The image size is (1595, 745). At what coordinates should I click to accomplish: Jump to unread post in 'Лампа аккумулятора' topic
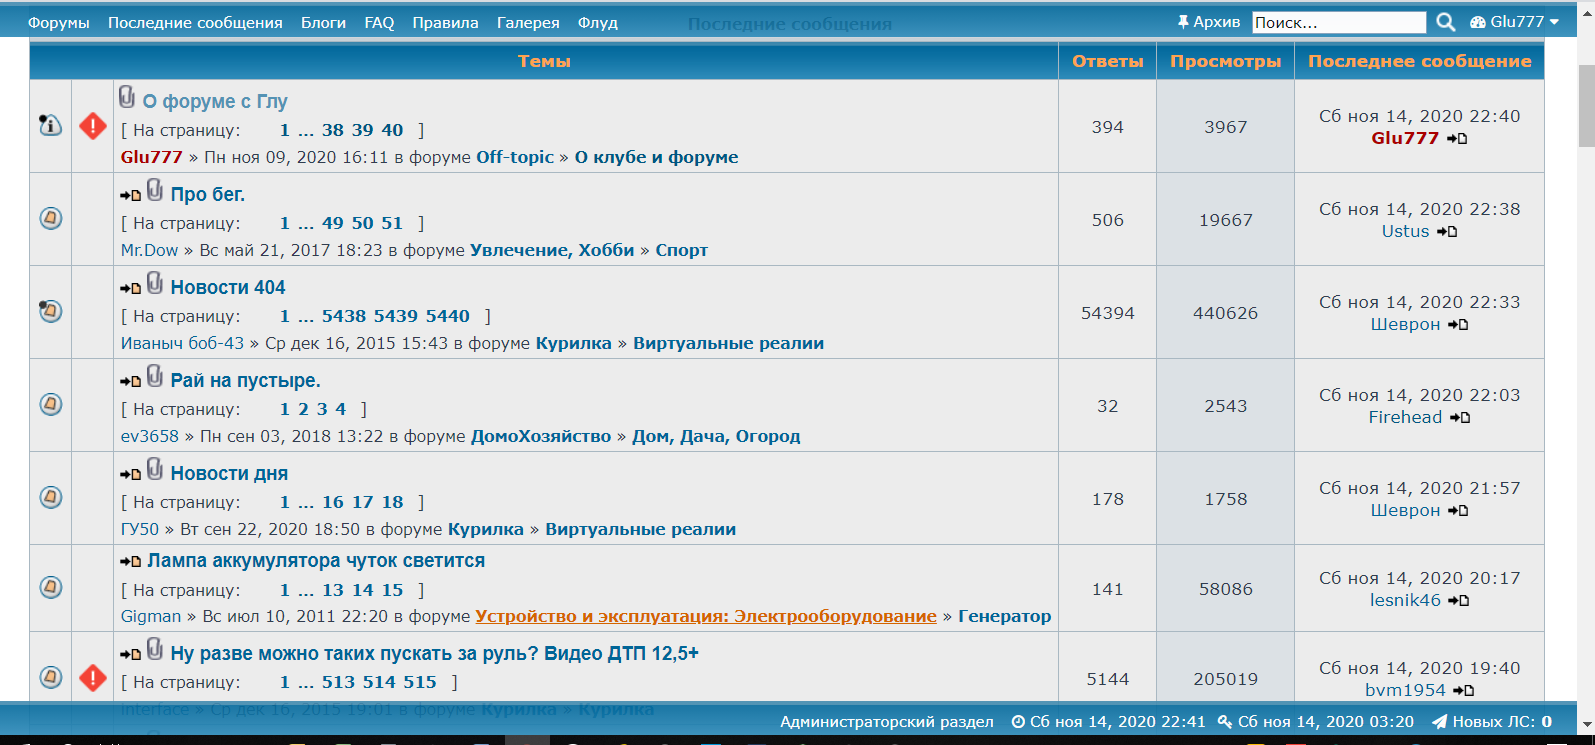[130, 562]
